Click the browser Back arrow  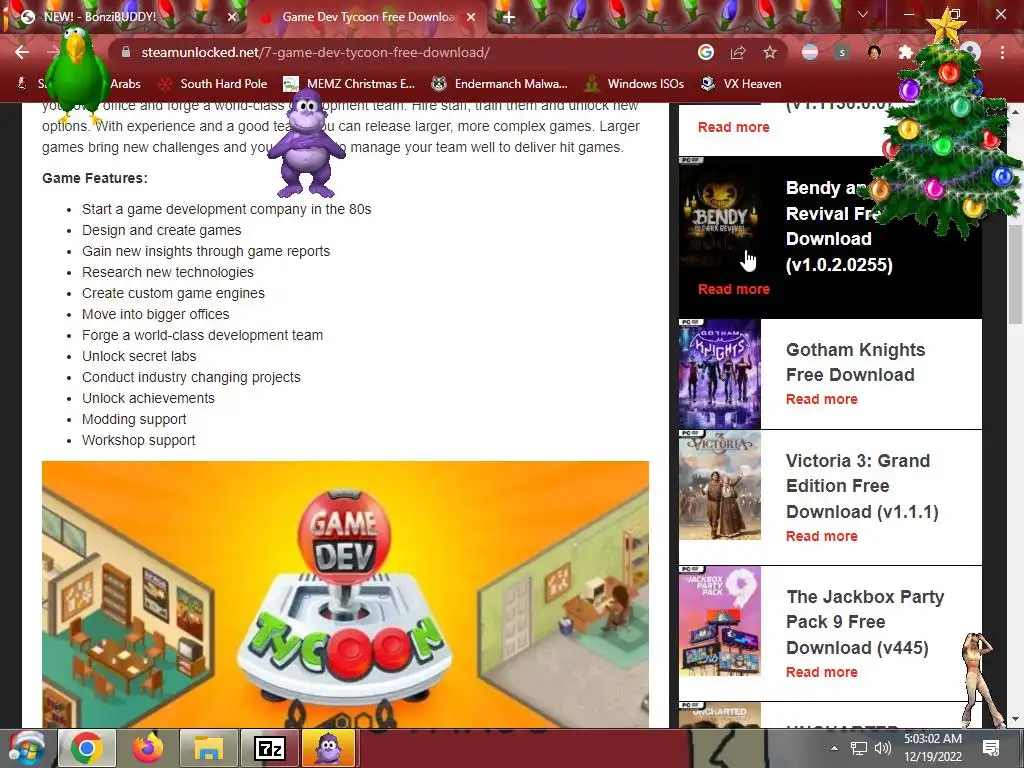(x=22, y=52)
